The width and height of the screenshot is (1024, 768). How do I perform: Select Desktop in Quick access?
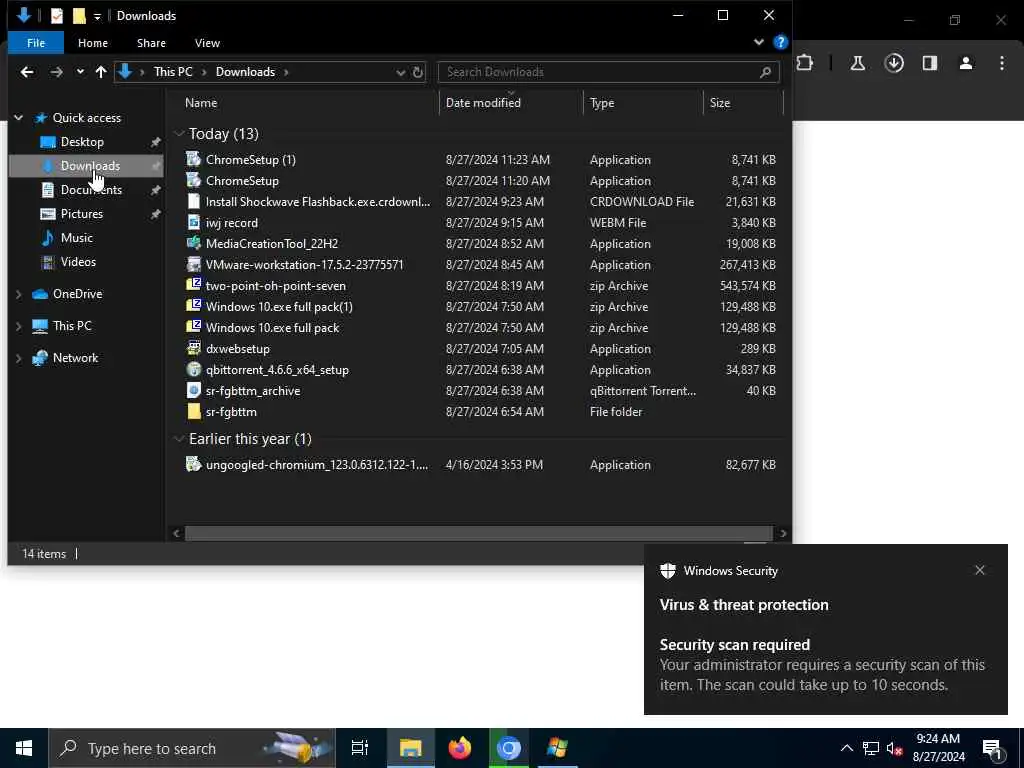pos(82,142)
